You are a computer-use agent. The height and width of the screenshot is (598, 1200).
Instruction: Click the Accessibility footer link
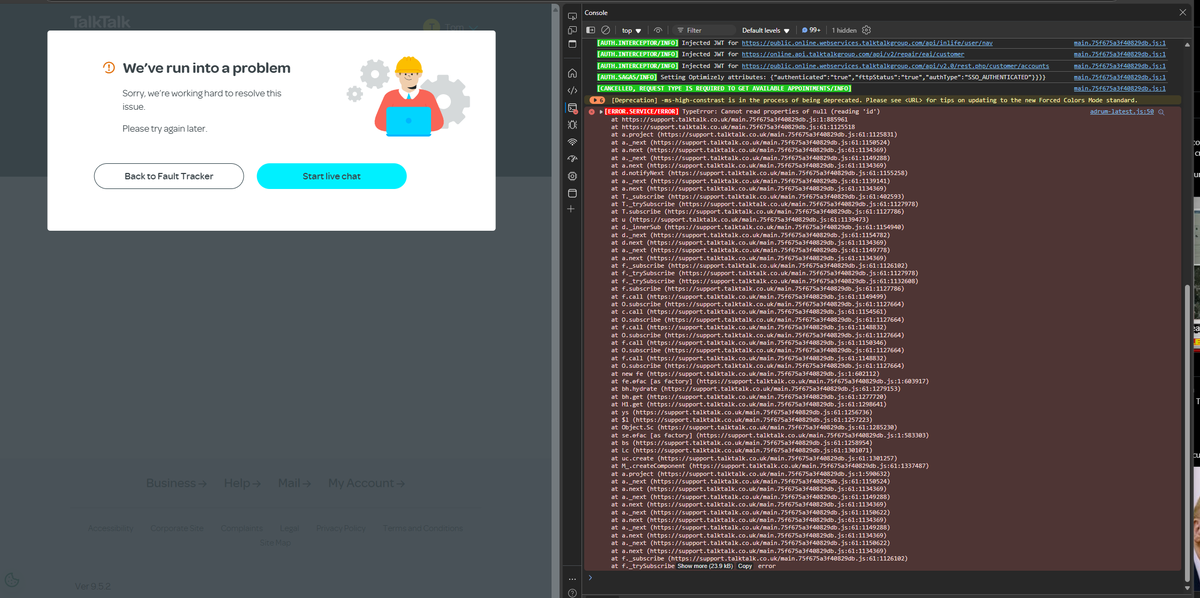coord(110,528)
